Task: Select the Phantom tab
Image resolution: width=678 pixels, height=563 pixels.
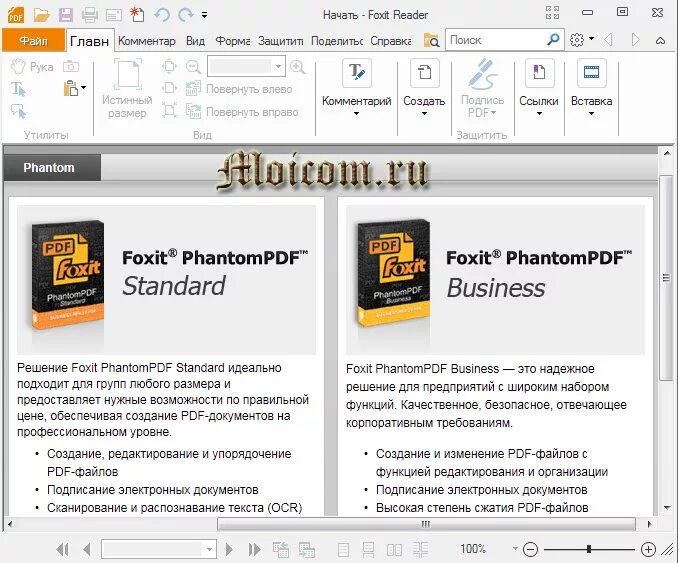Action: pyautogui.click(x=52, y=167)
